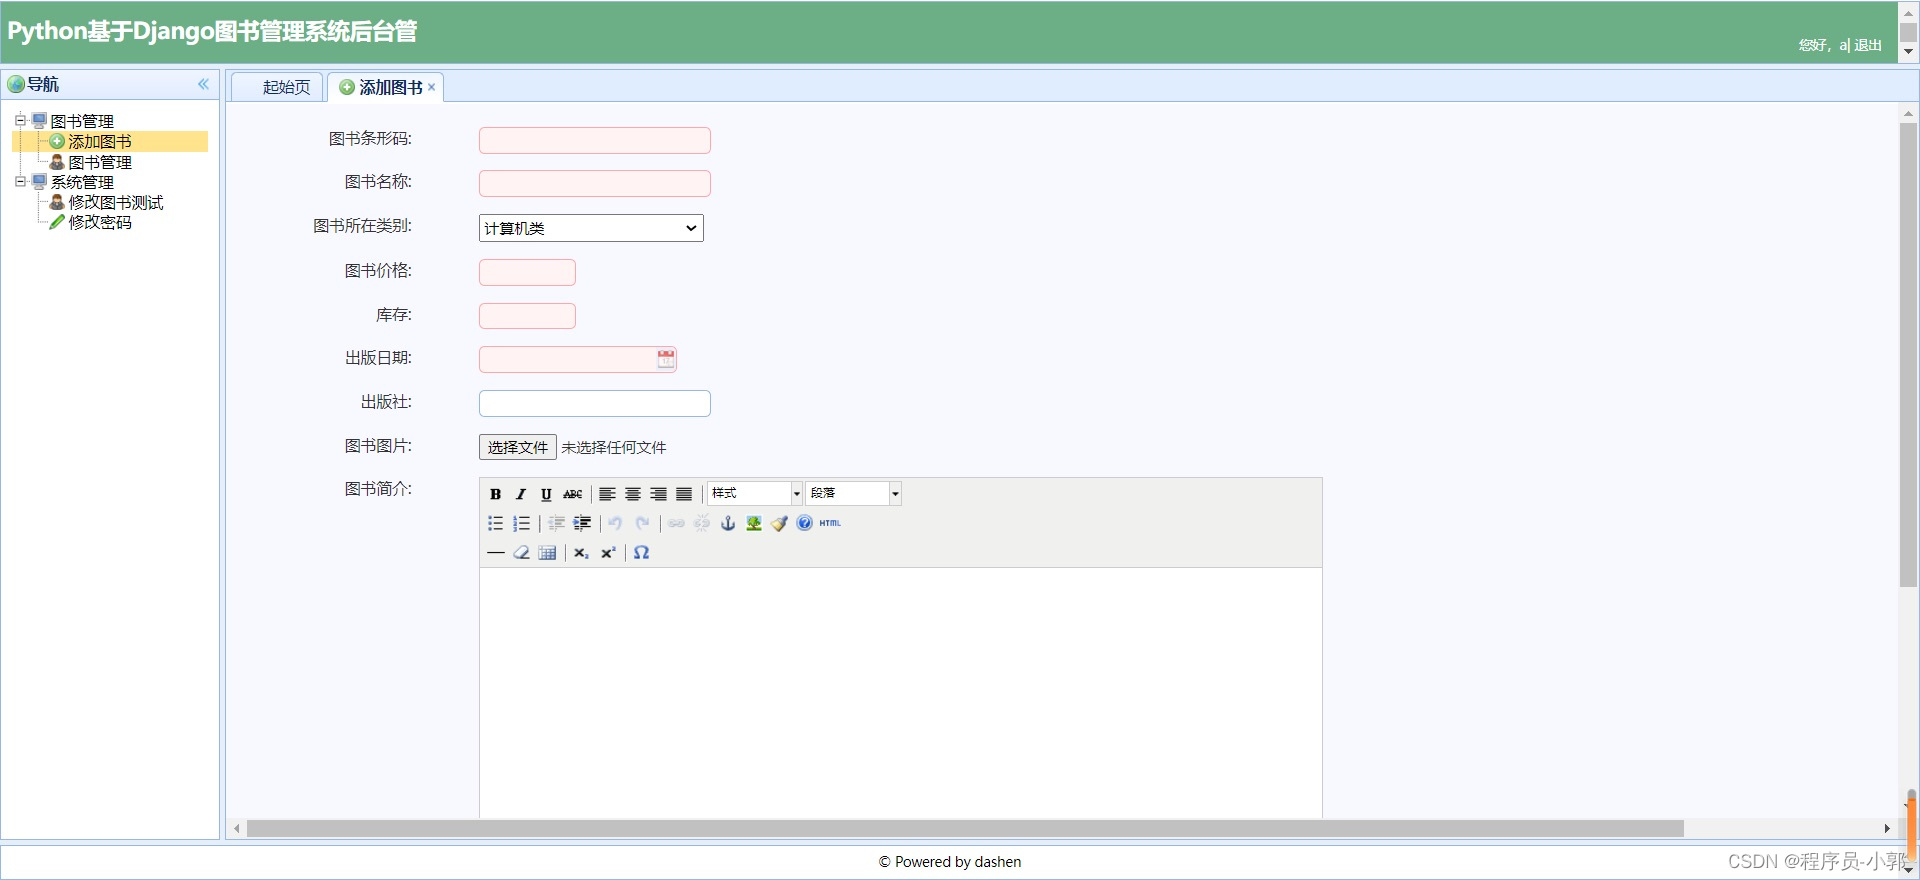Toggle underline formatting in the editor
The width and height of the screenshot is (1920, 880).
click(546, 494)
